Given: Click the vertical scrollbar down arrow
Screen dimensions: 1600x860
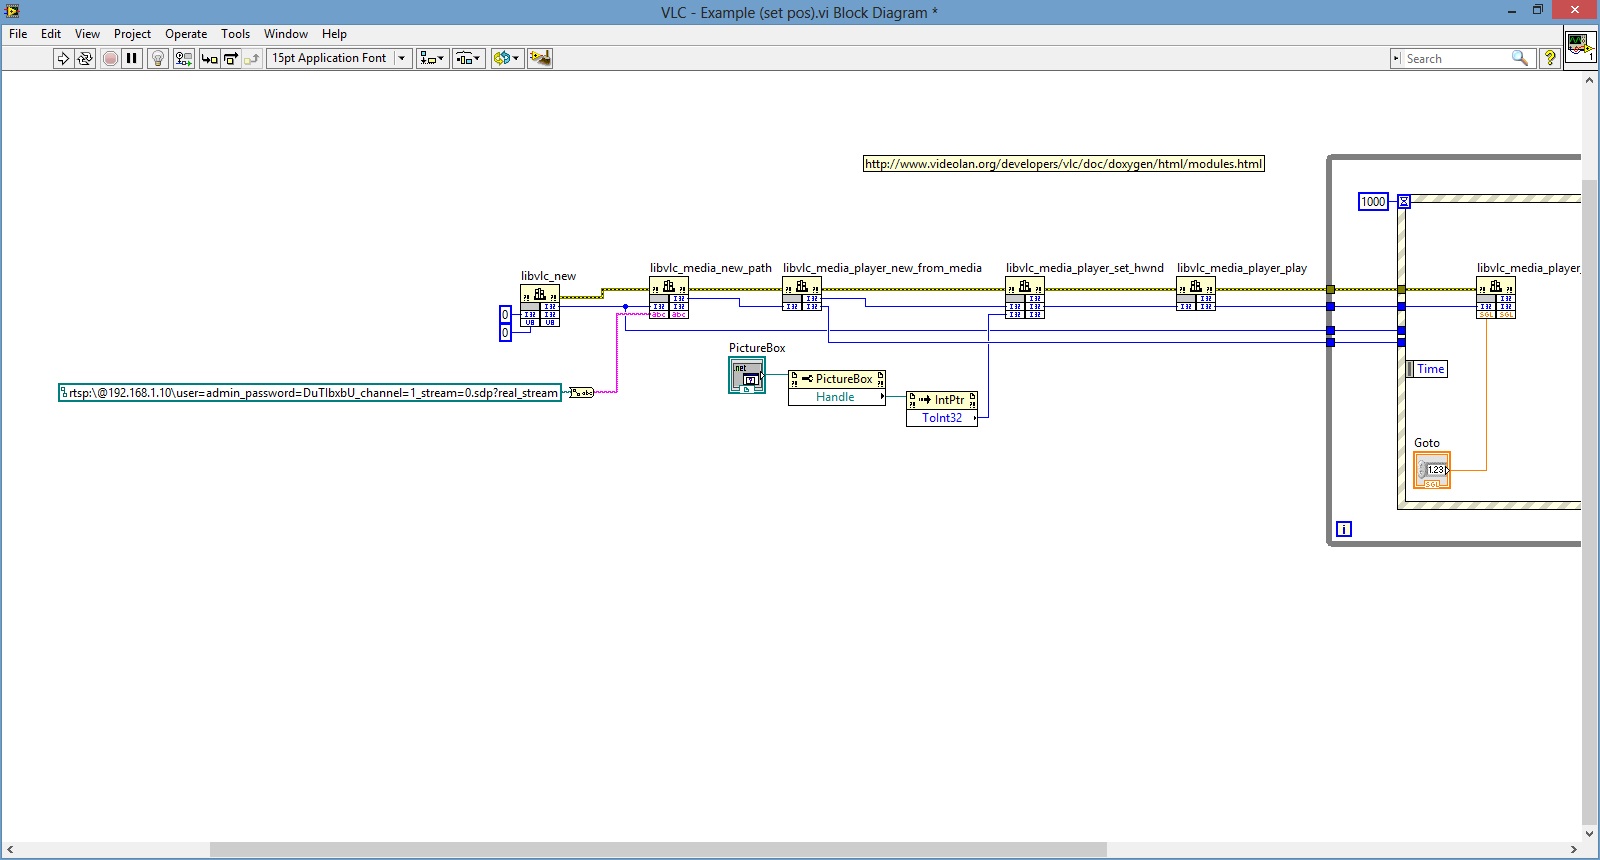Looking at the screenshot, I should tap(1590, 833).
